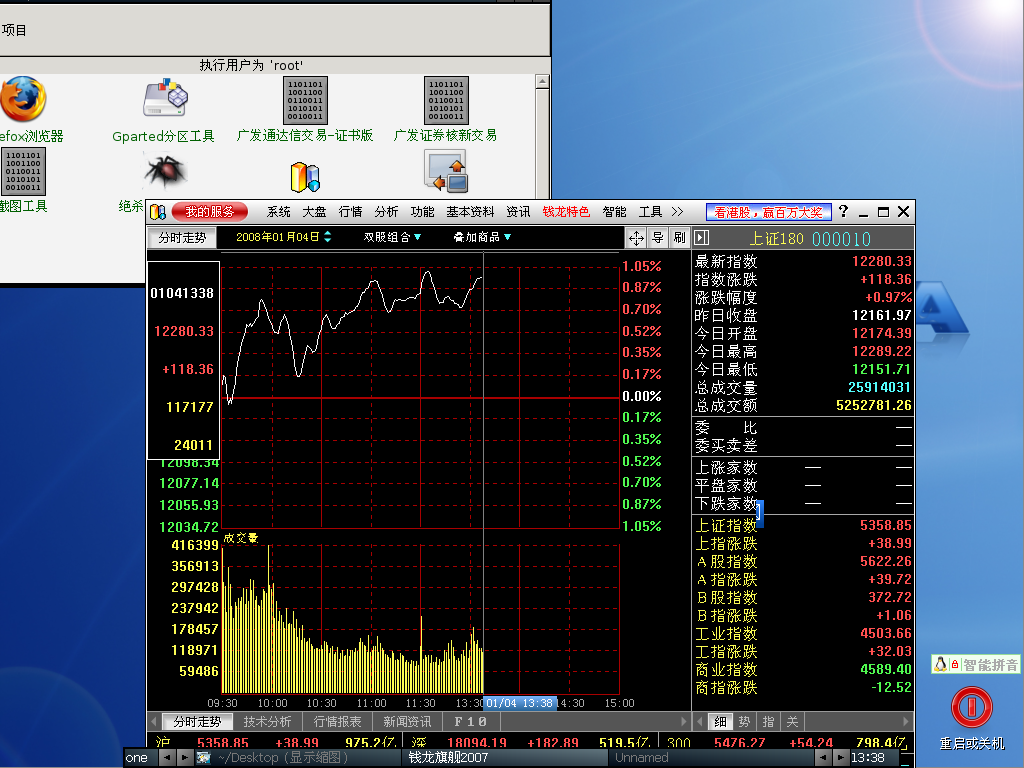
Task: Open the Firefox browser icon
Action: pyautogui.click(x=23, y=99)
